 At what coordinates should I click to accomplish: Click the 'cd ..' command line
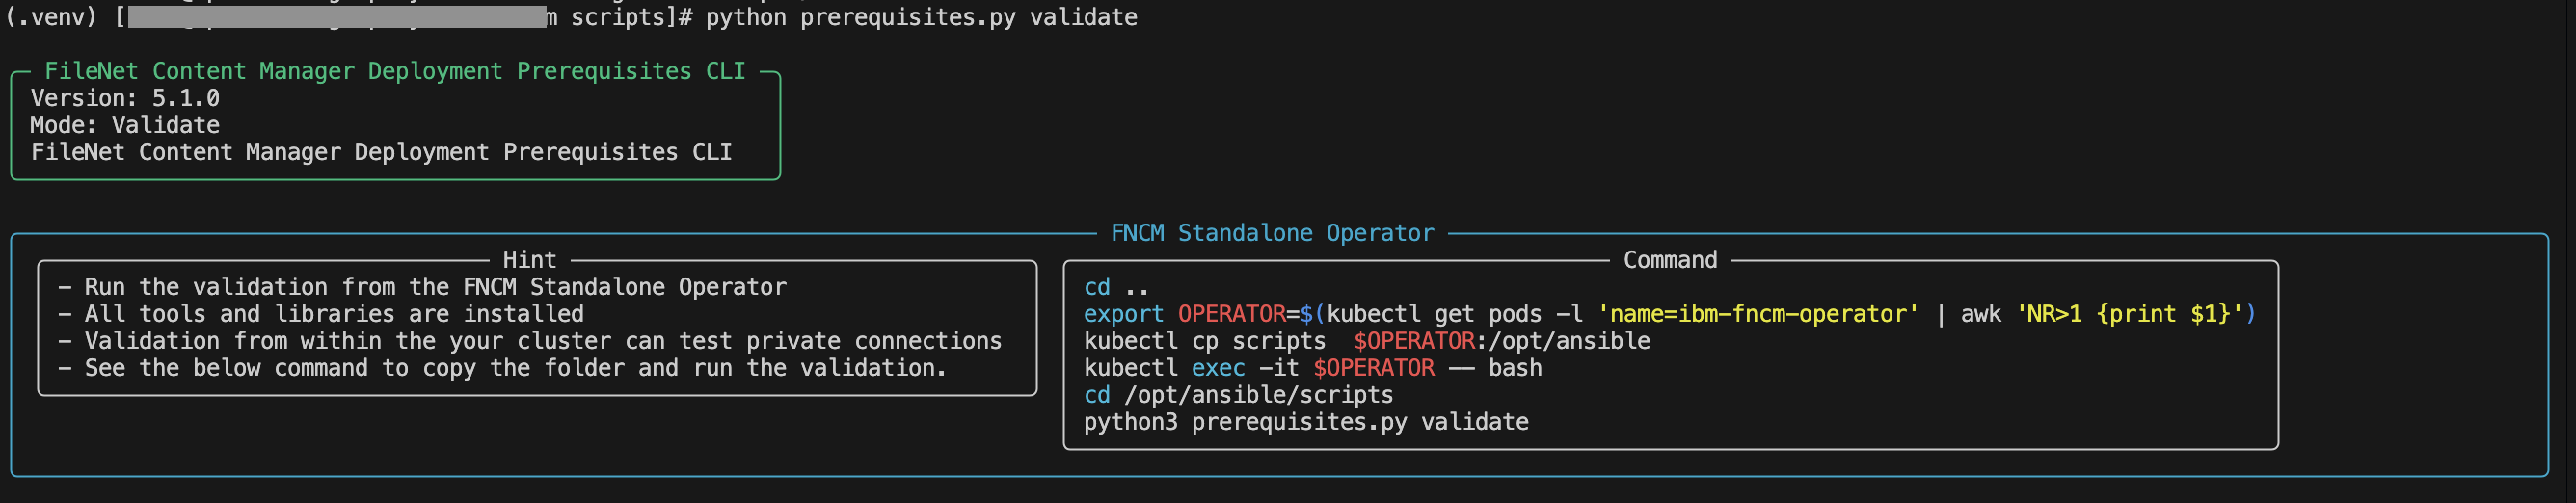[1116, 287]
